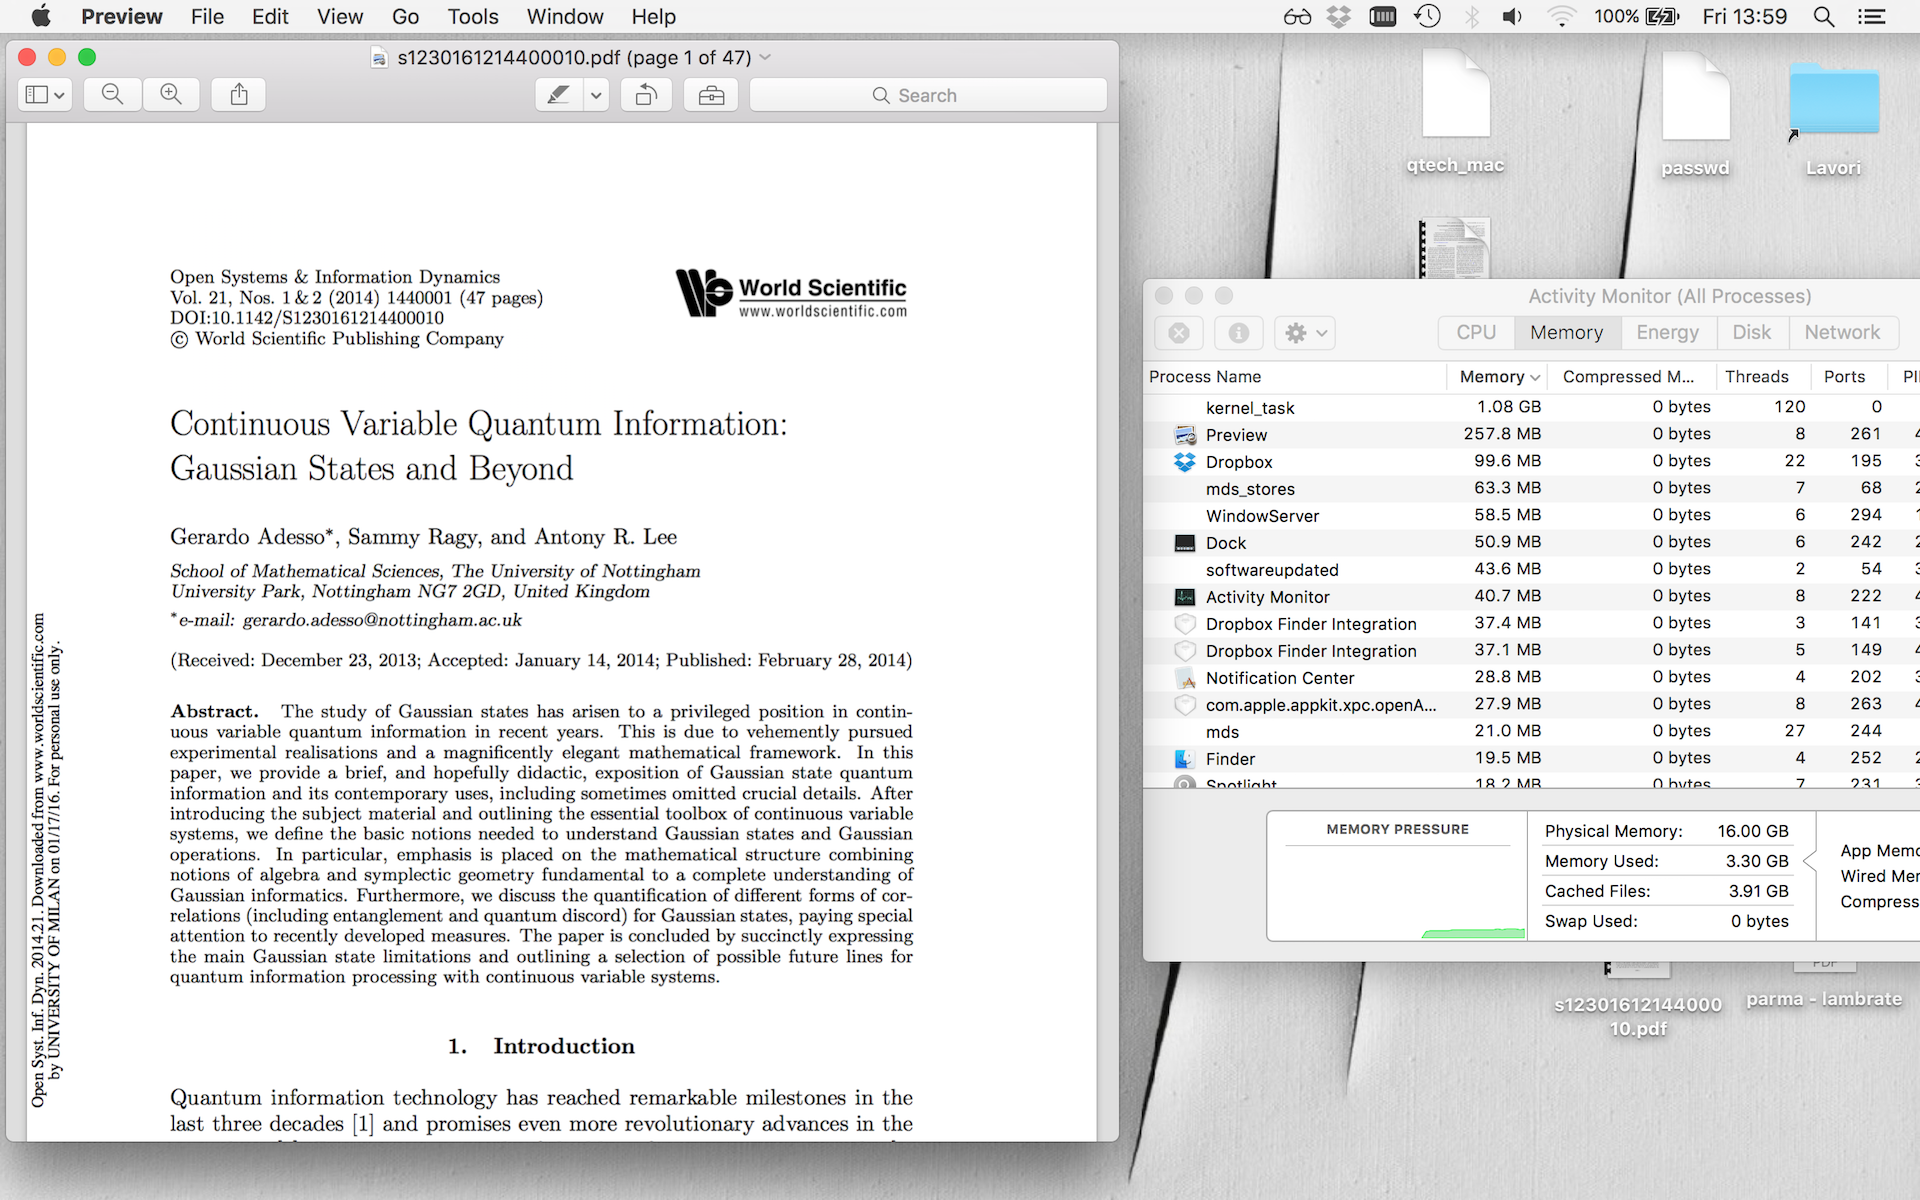Switch to the CPU tab

coord(1476,333)
